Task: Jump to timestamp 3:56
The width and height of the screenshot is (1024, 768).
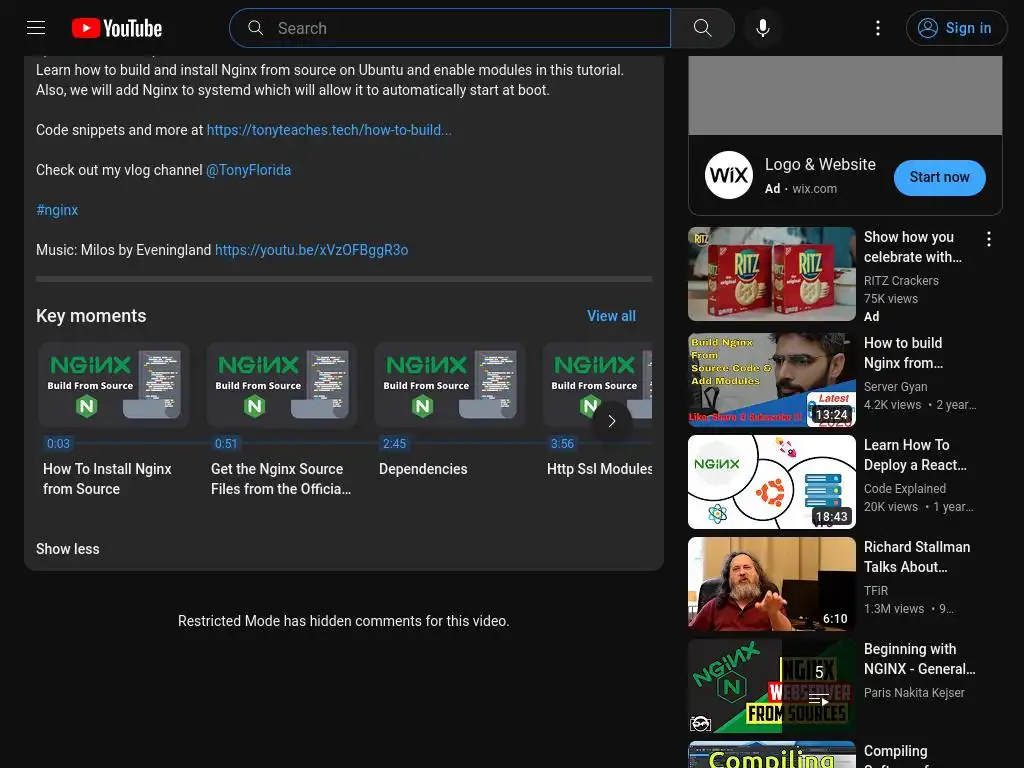Action: [x=562, y=443]
